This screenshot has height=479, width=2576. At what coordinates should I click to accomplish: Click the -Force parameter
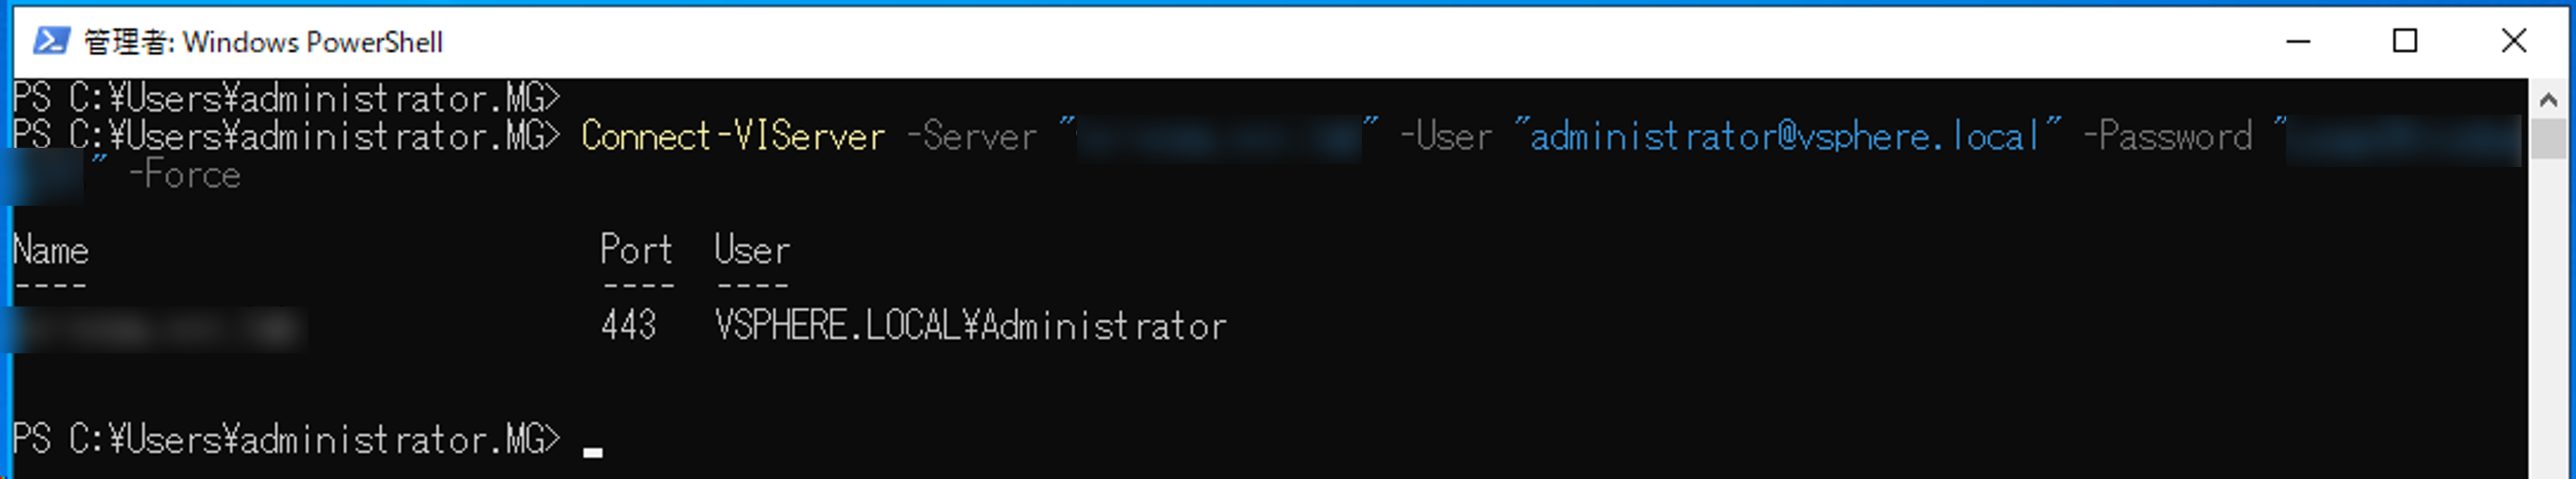pyautogui.click(x=185, y=175)
